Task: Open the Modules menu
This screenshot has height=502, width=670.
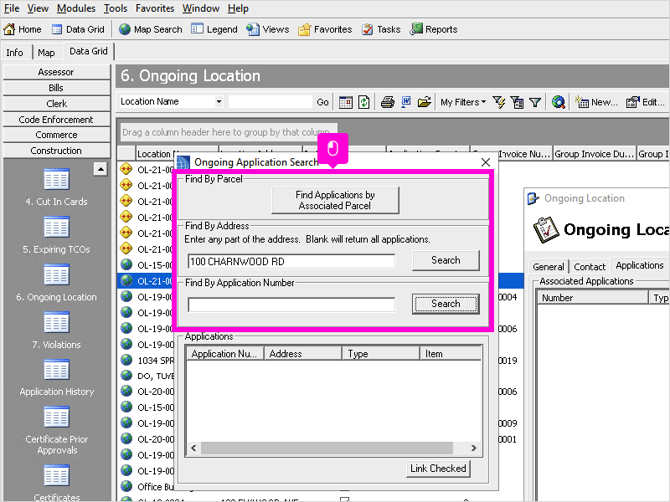Action: pos(76,9)
